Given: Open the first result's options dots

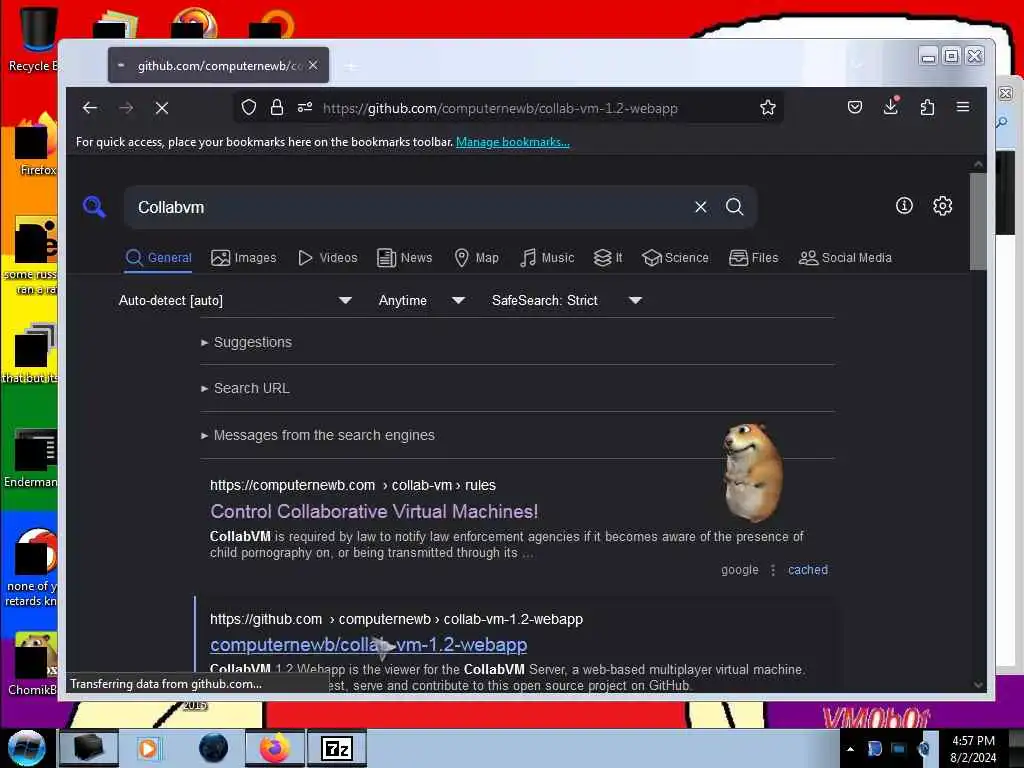Looking at the screenshot, I should [773, 570].
